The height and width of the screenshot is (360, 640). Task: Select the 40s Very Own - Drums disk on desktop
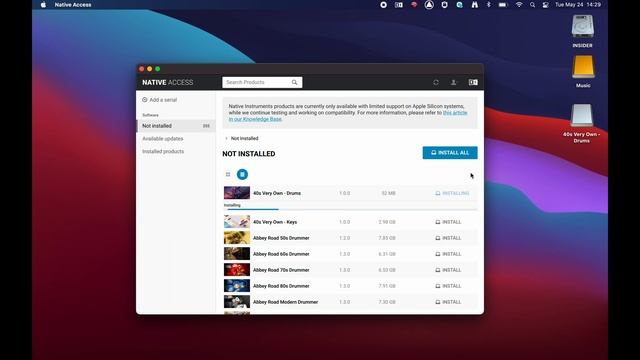coord(582,123)
